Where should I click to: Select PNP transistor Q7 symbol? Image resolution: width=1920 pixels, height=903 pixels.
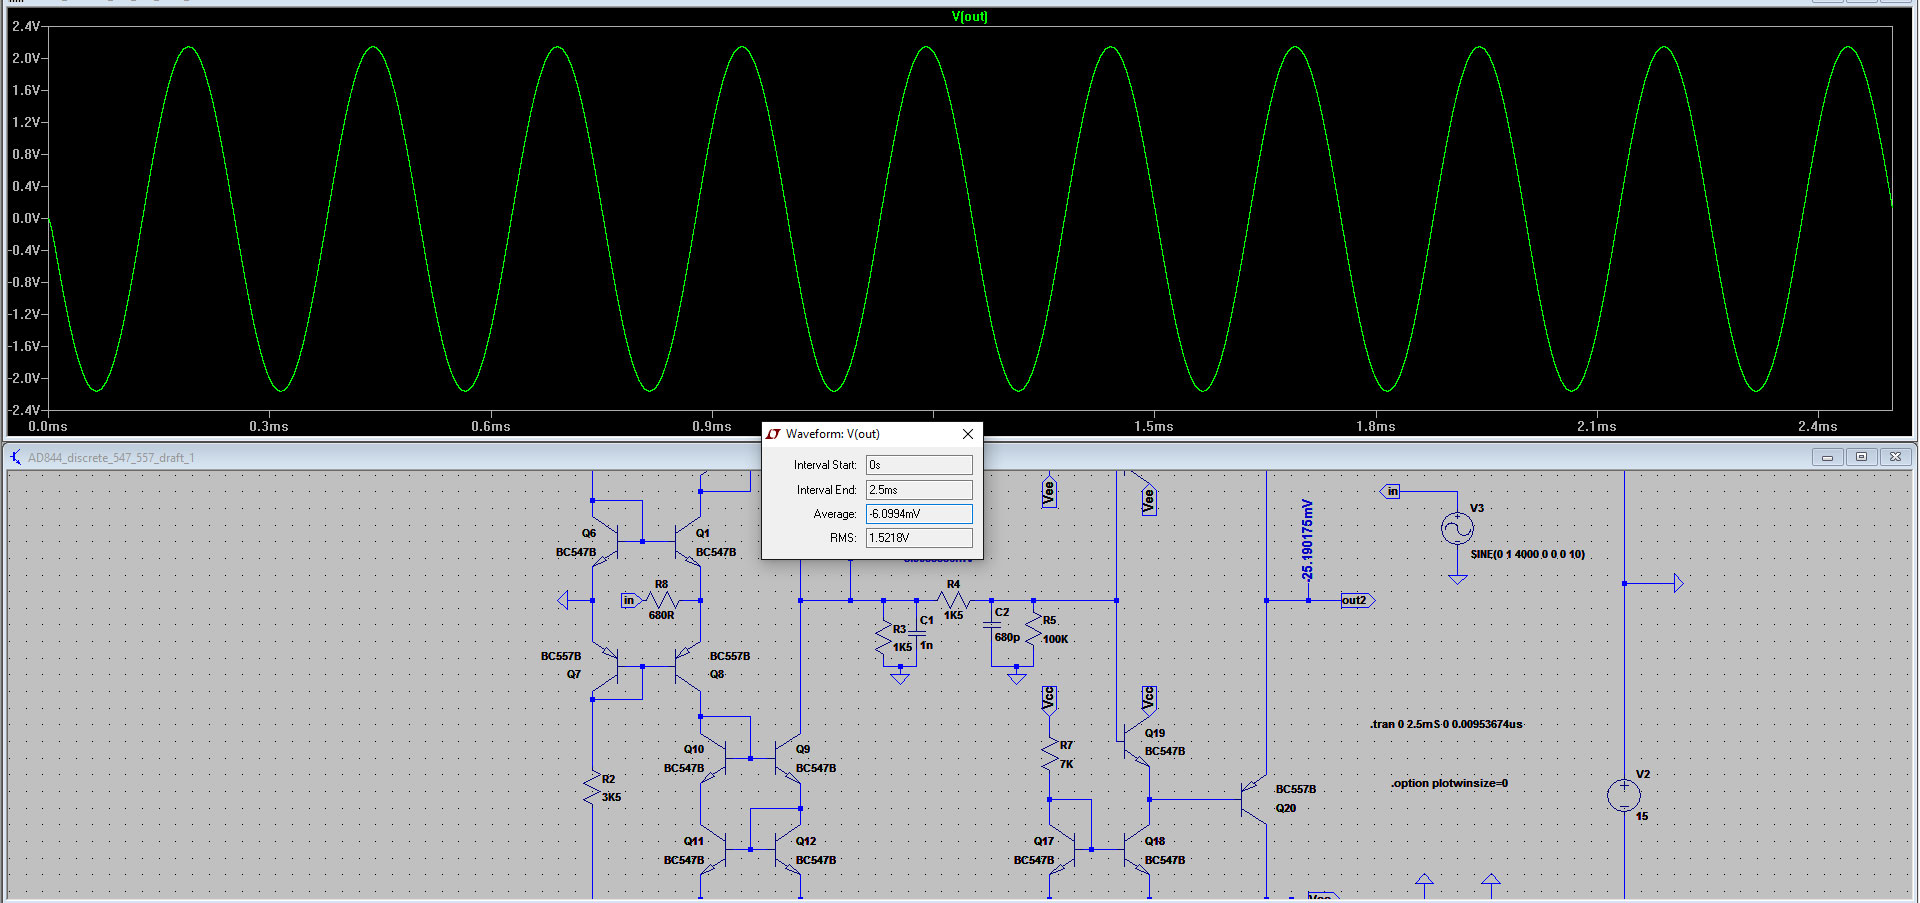pyautogui.click(x=606, y=666)
